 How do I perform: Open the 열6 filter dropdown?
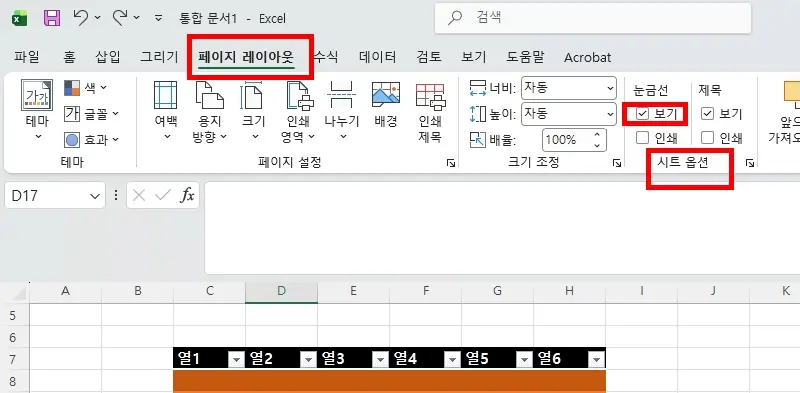[x=596, y=360]
